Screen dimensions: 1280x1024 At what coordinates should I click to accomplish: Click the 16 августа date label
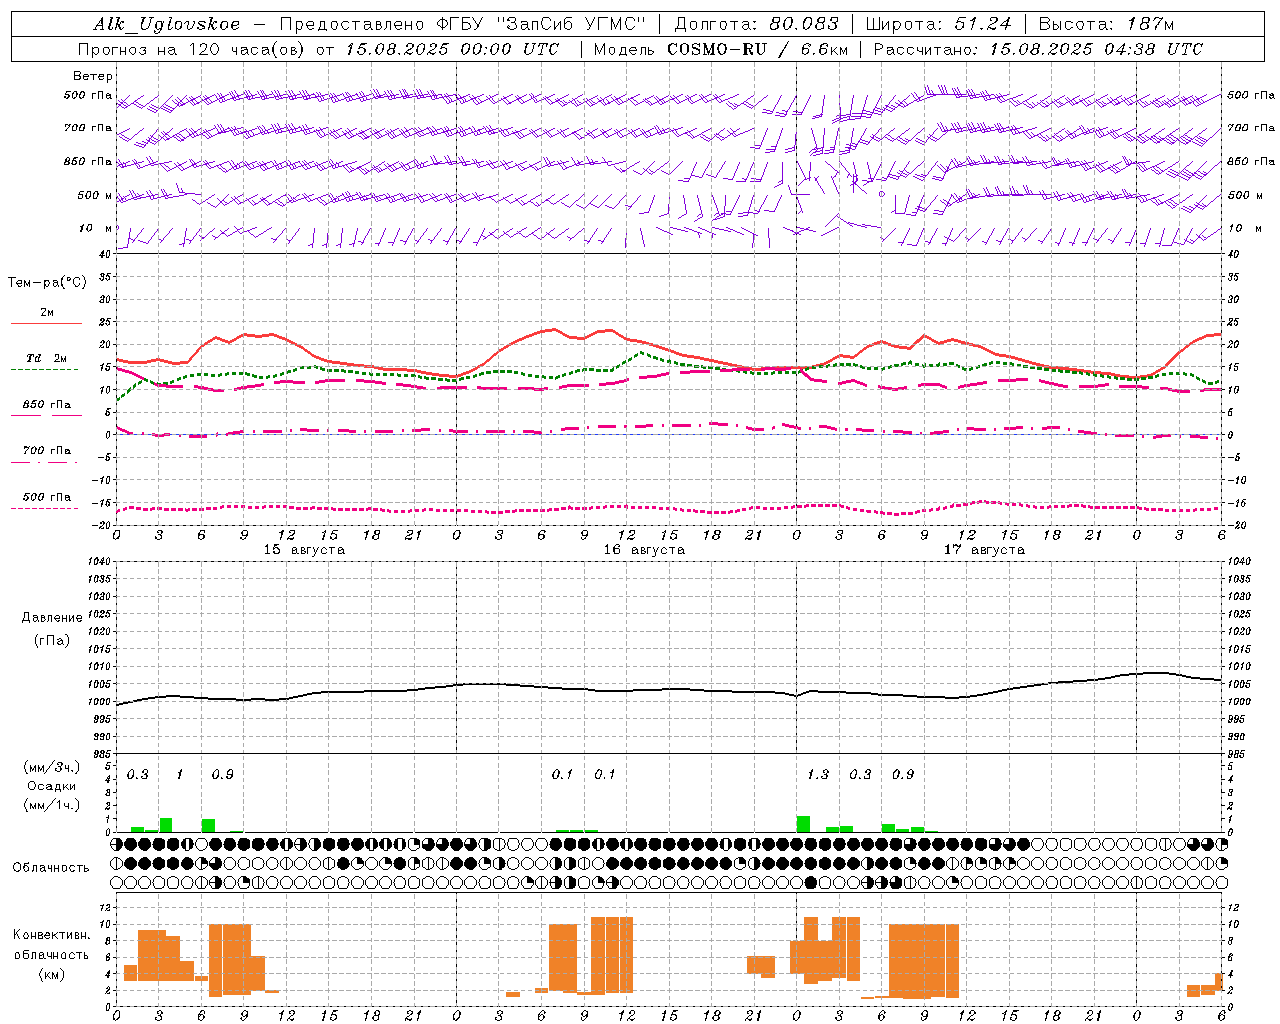(x=644, y=550)
